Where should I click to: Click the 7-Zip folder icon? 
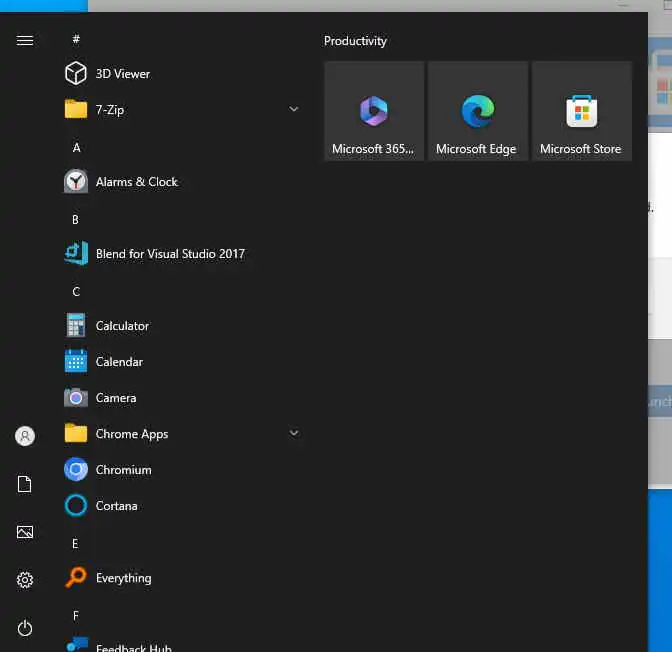point(76,109)
